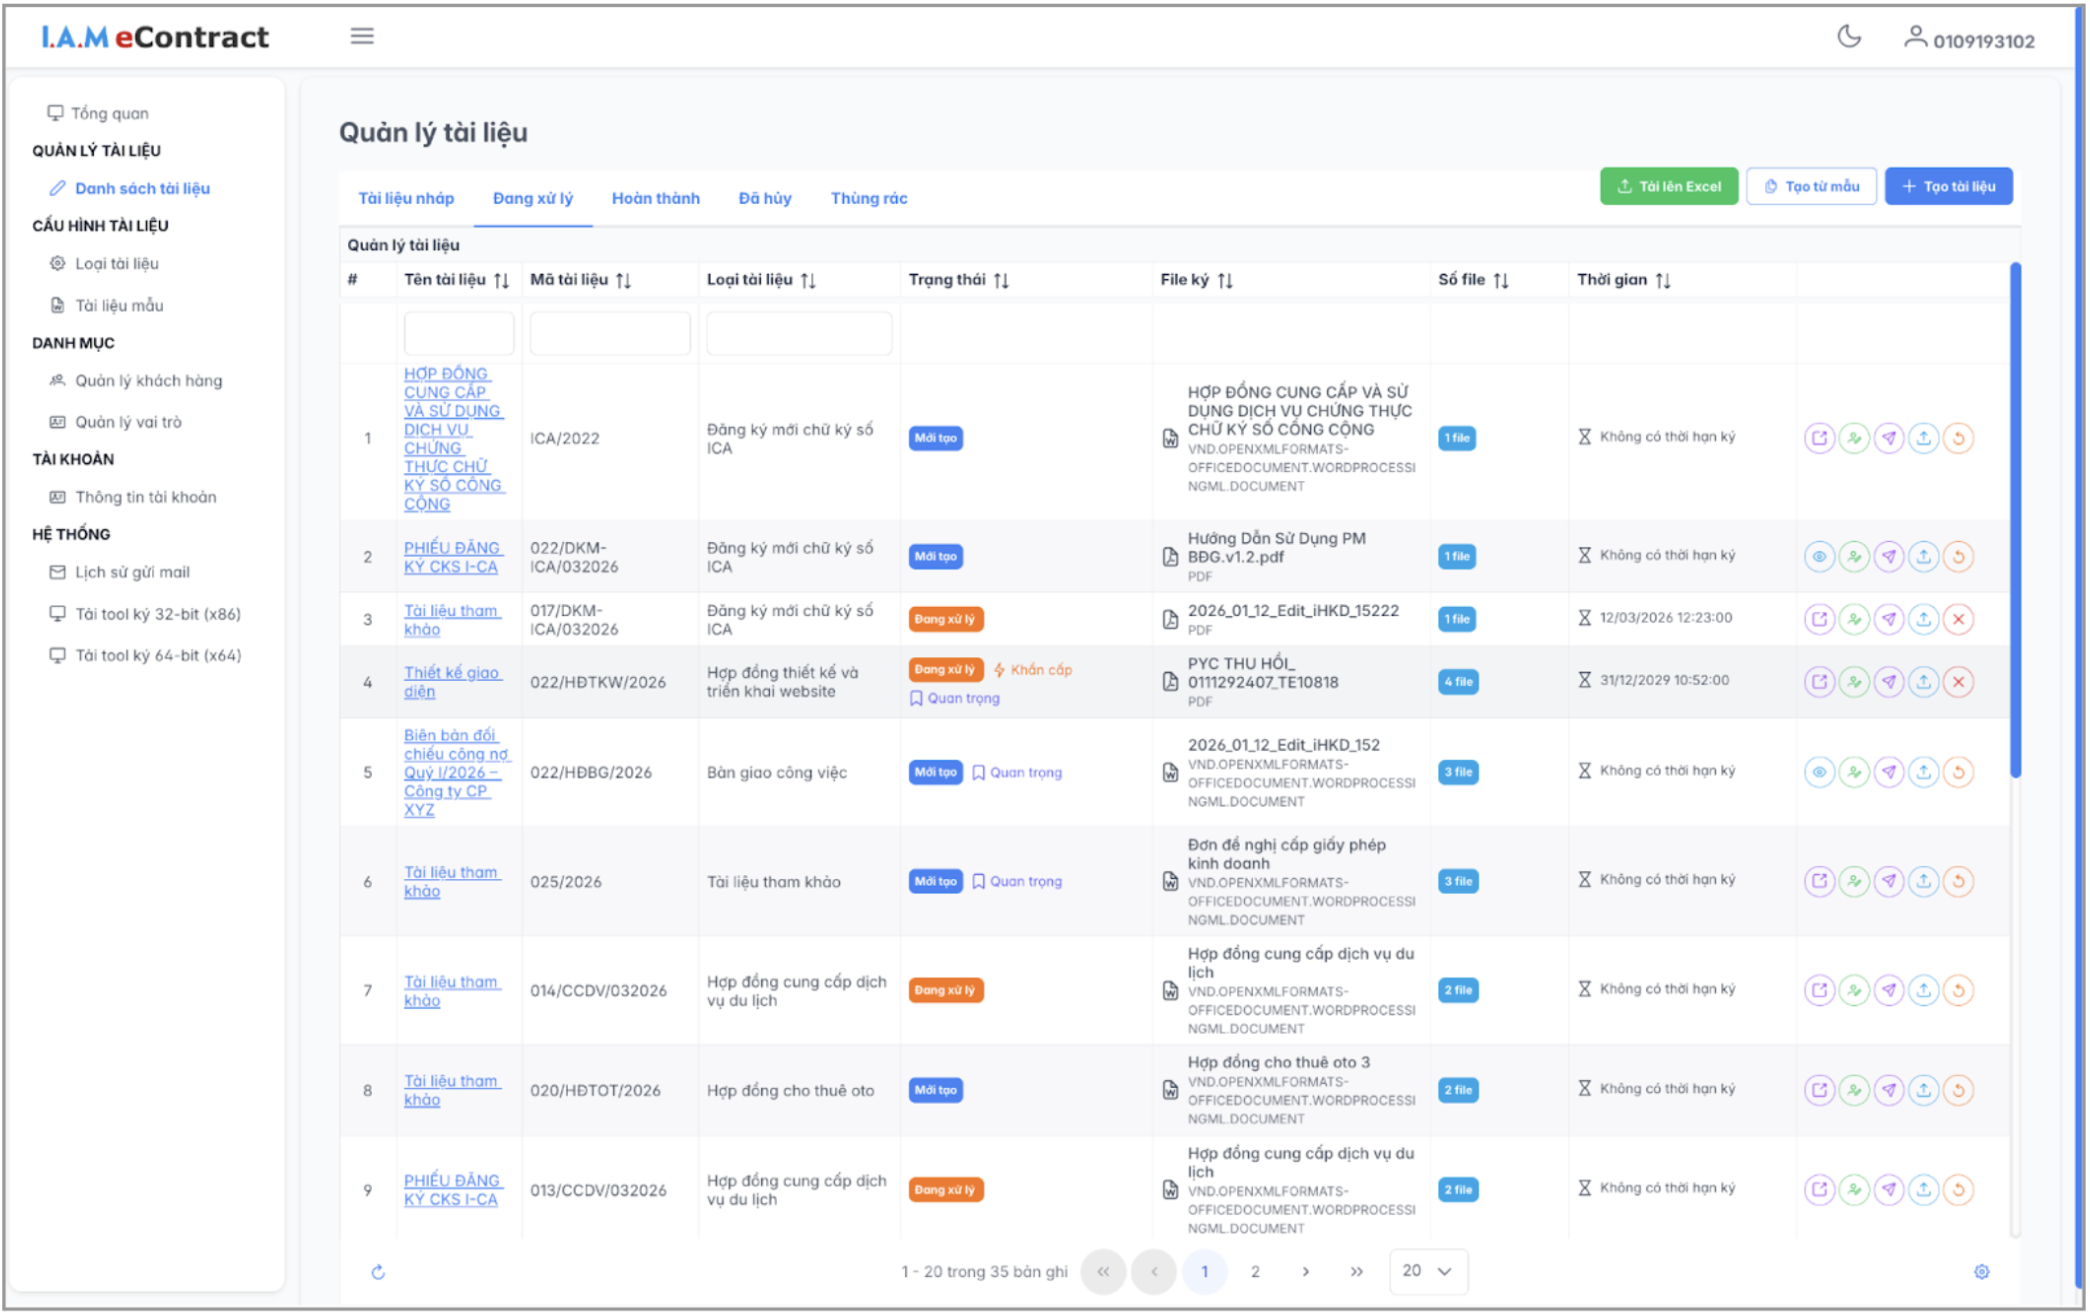Screen dimensions: 2090x1314
Task: Click the Tạo tài liệu button
Action: pos(1947,187)
